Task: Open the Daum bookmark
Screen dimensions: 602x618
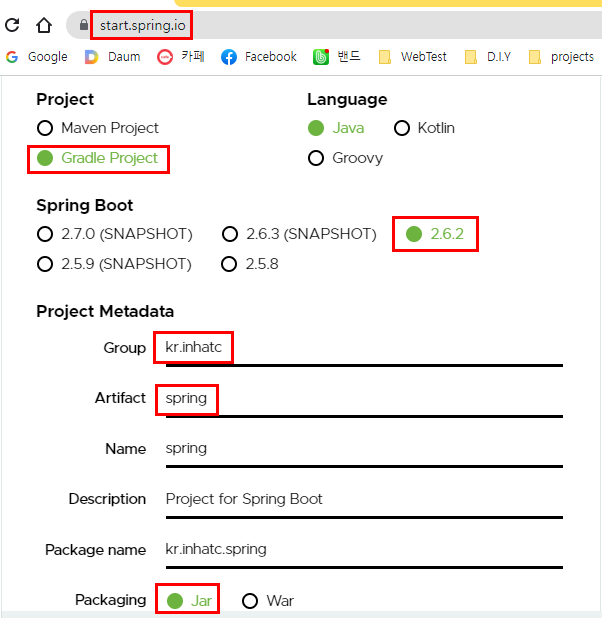Action: tap(112, 57)
